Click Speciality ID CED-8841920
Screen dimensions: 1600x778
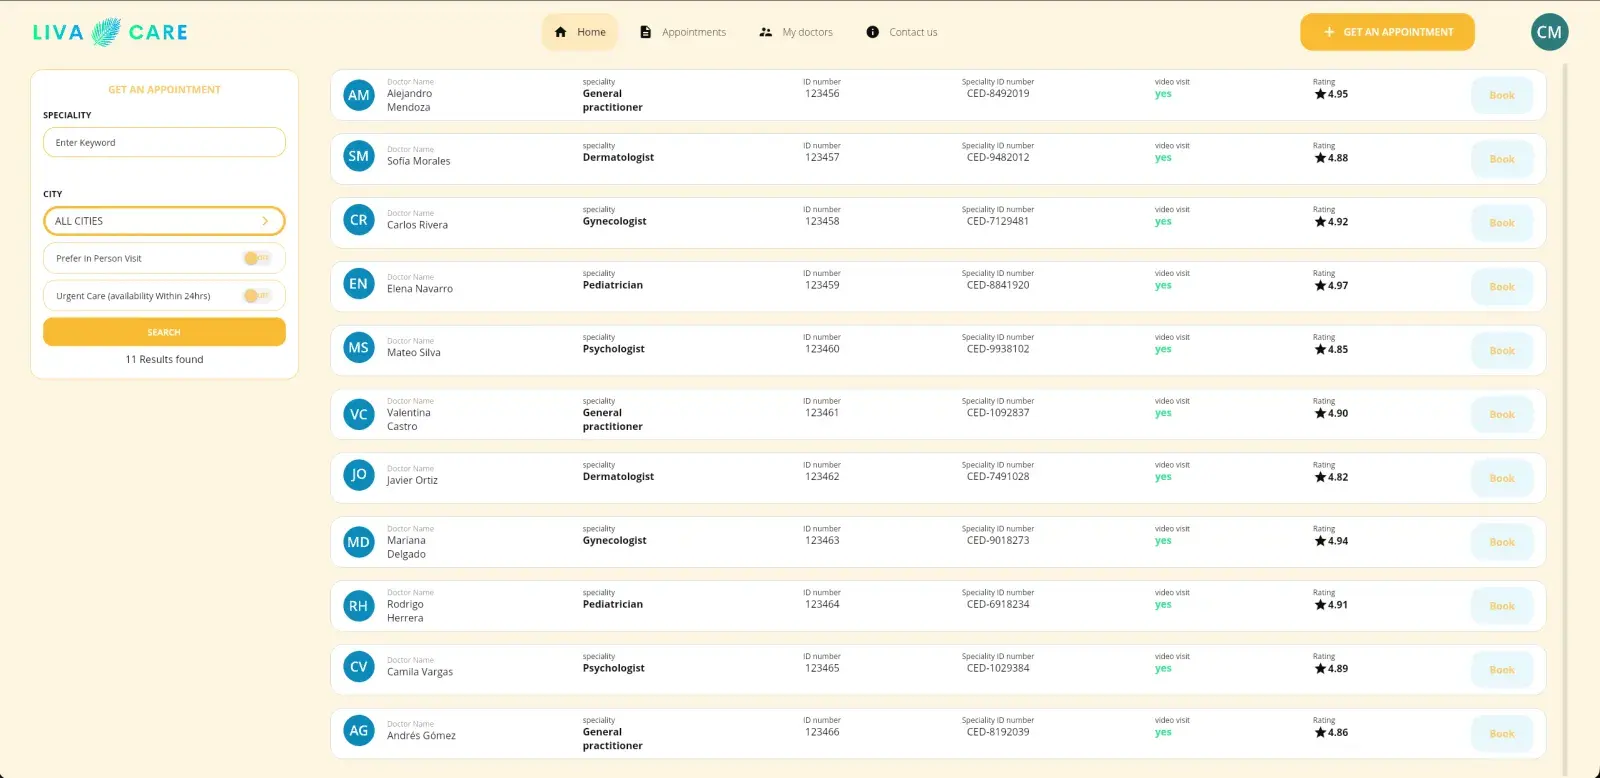coord(998,285)
